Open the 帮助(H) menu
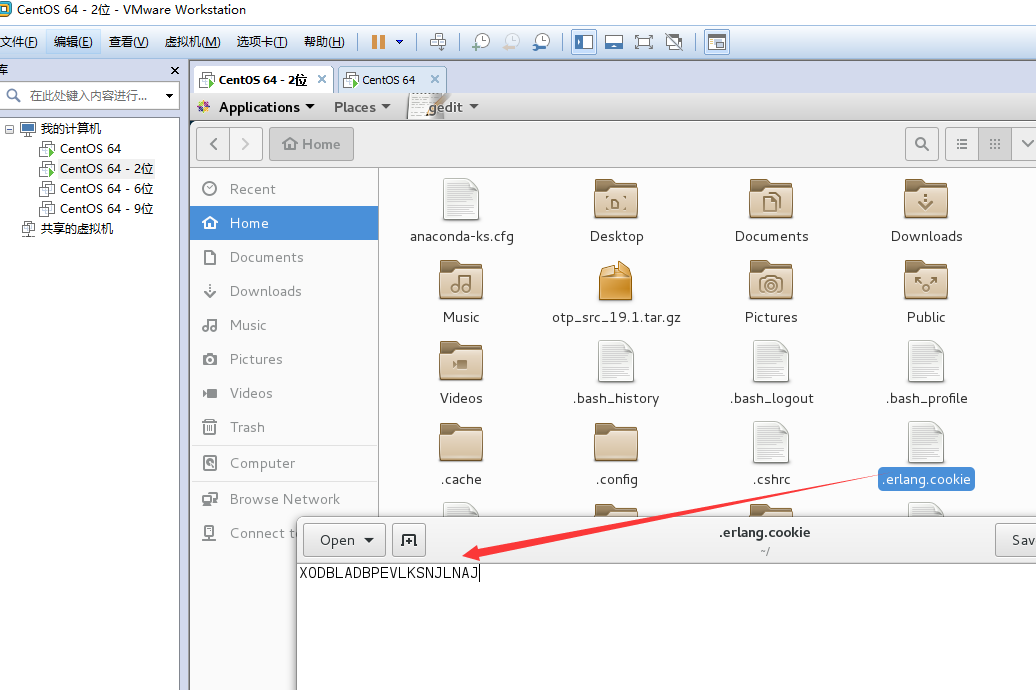The image size is (1036, 690). [x=324, y=42]
